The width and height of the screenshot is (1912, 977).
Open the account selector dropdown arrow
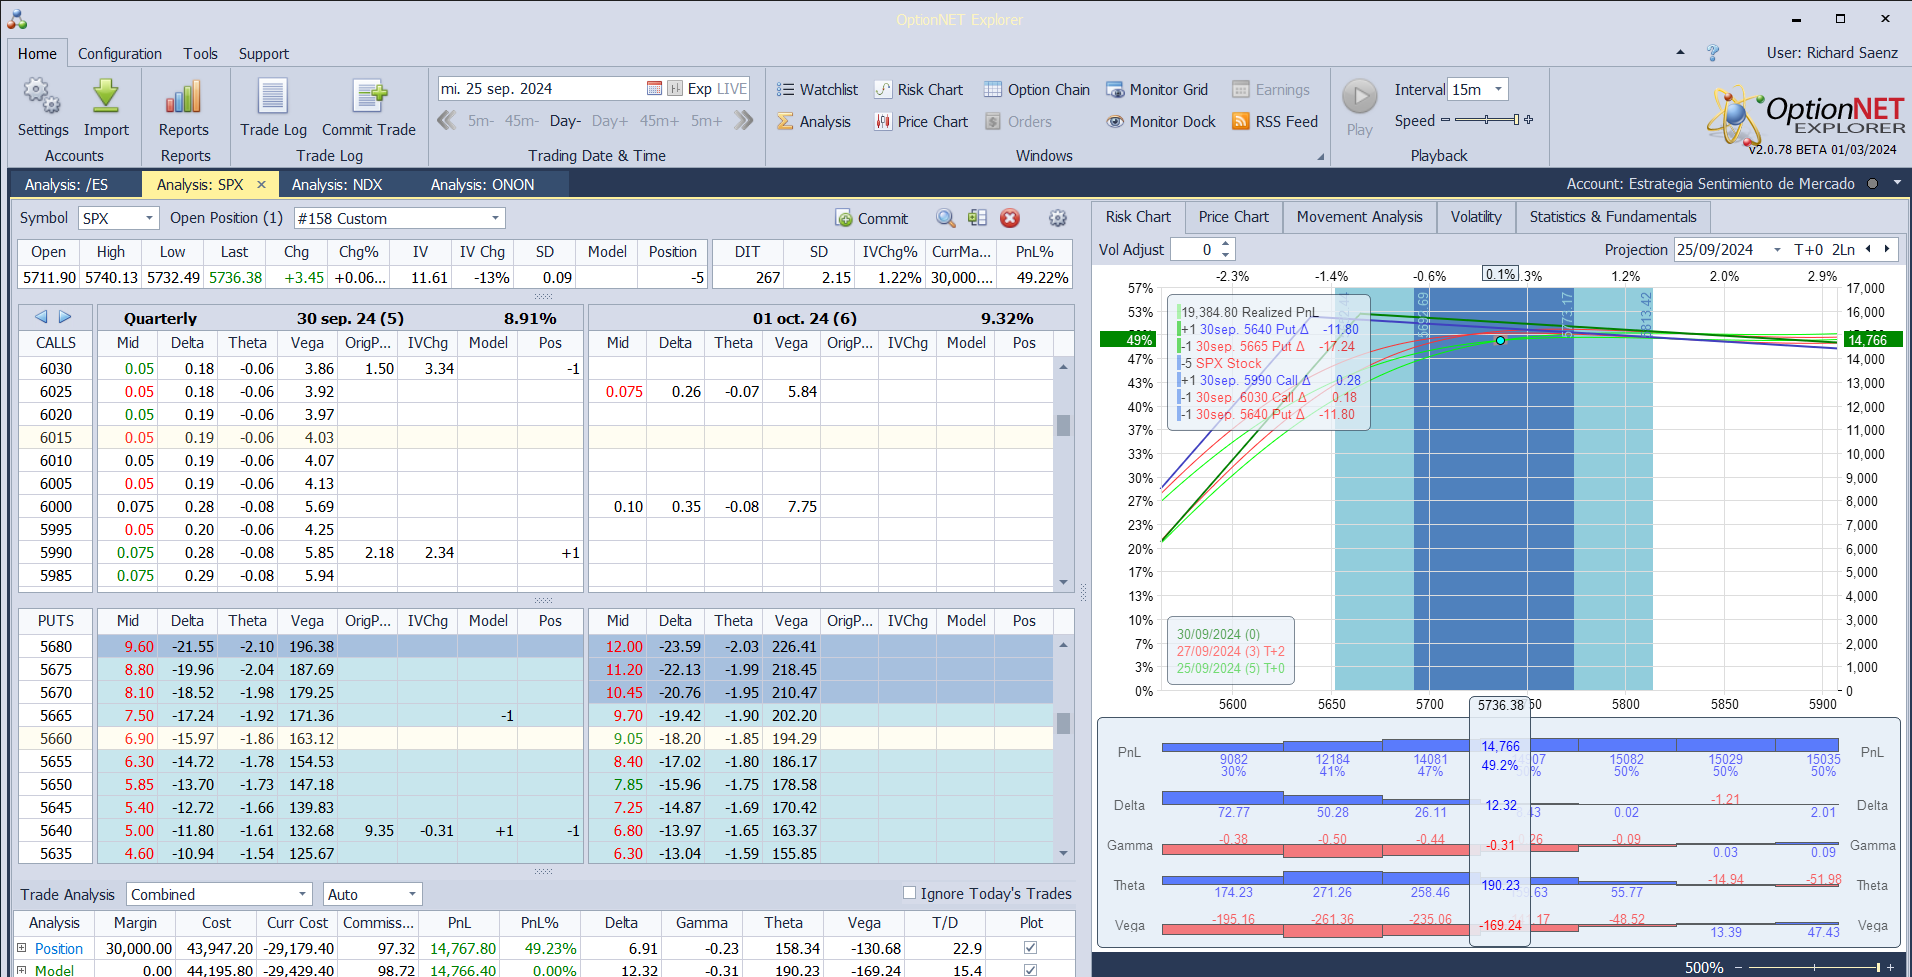pos(1897,184)
